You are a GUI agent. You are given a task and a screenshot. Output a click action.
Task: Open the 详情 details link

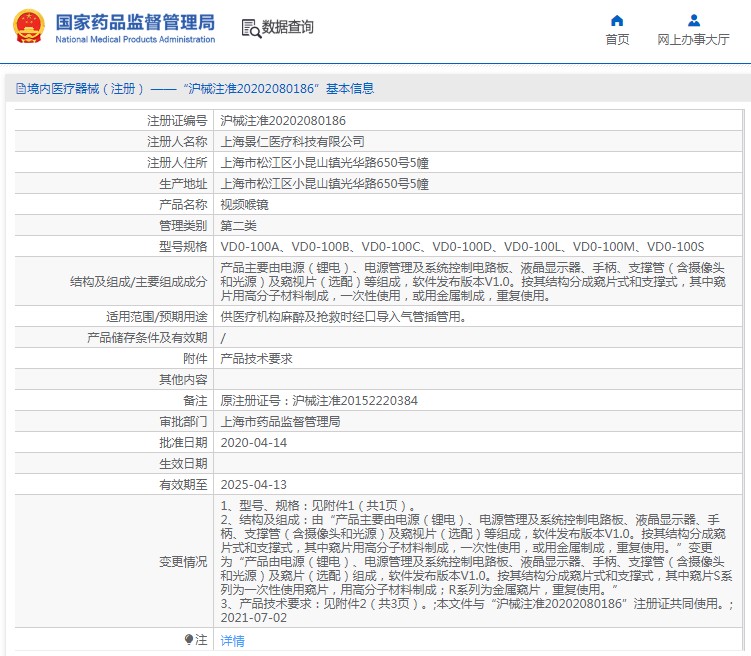click(232, 640)
